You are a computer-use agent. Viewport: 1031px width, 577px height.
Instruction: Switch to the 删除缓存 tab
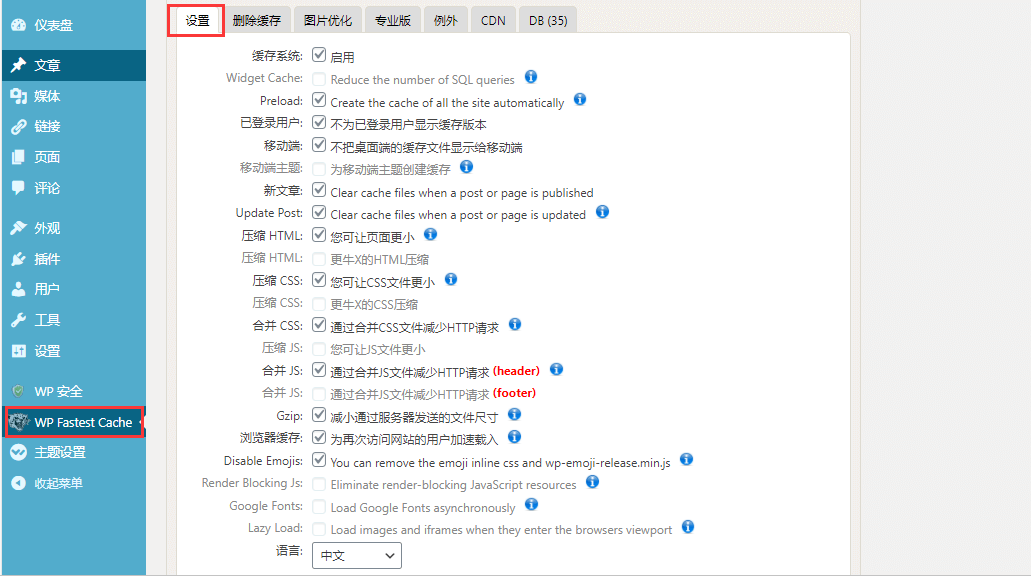click(257, 20)
